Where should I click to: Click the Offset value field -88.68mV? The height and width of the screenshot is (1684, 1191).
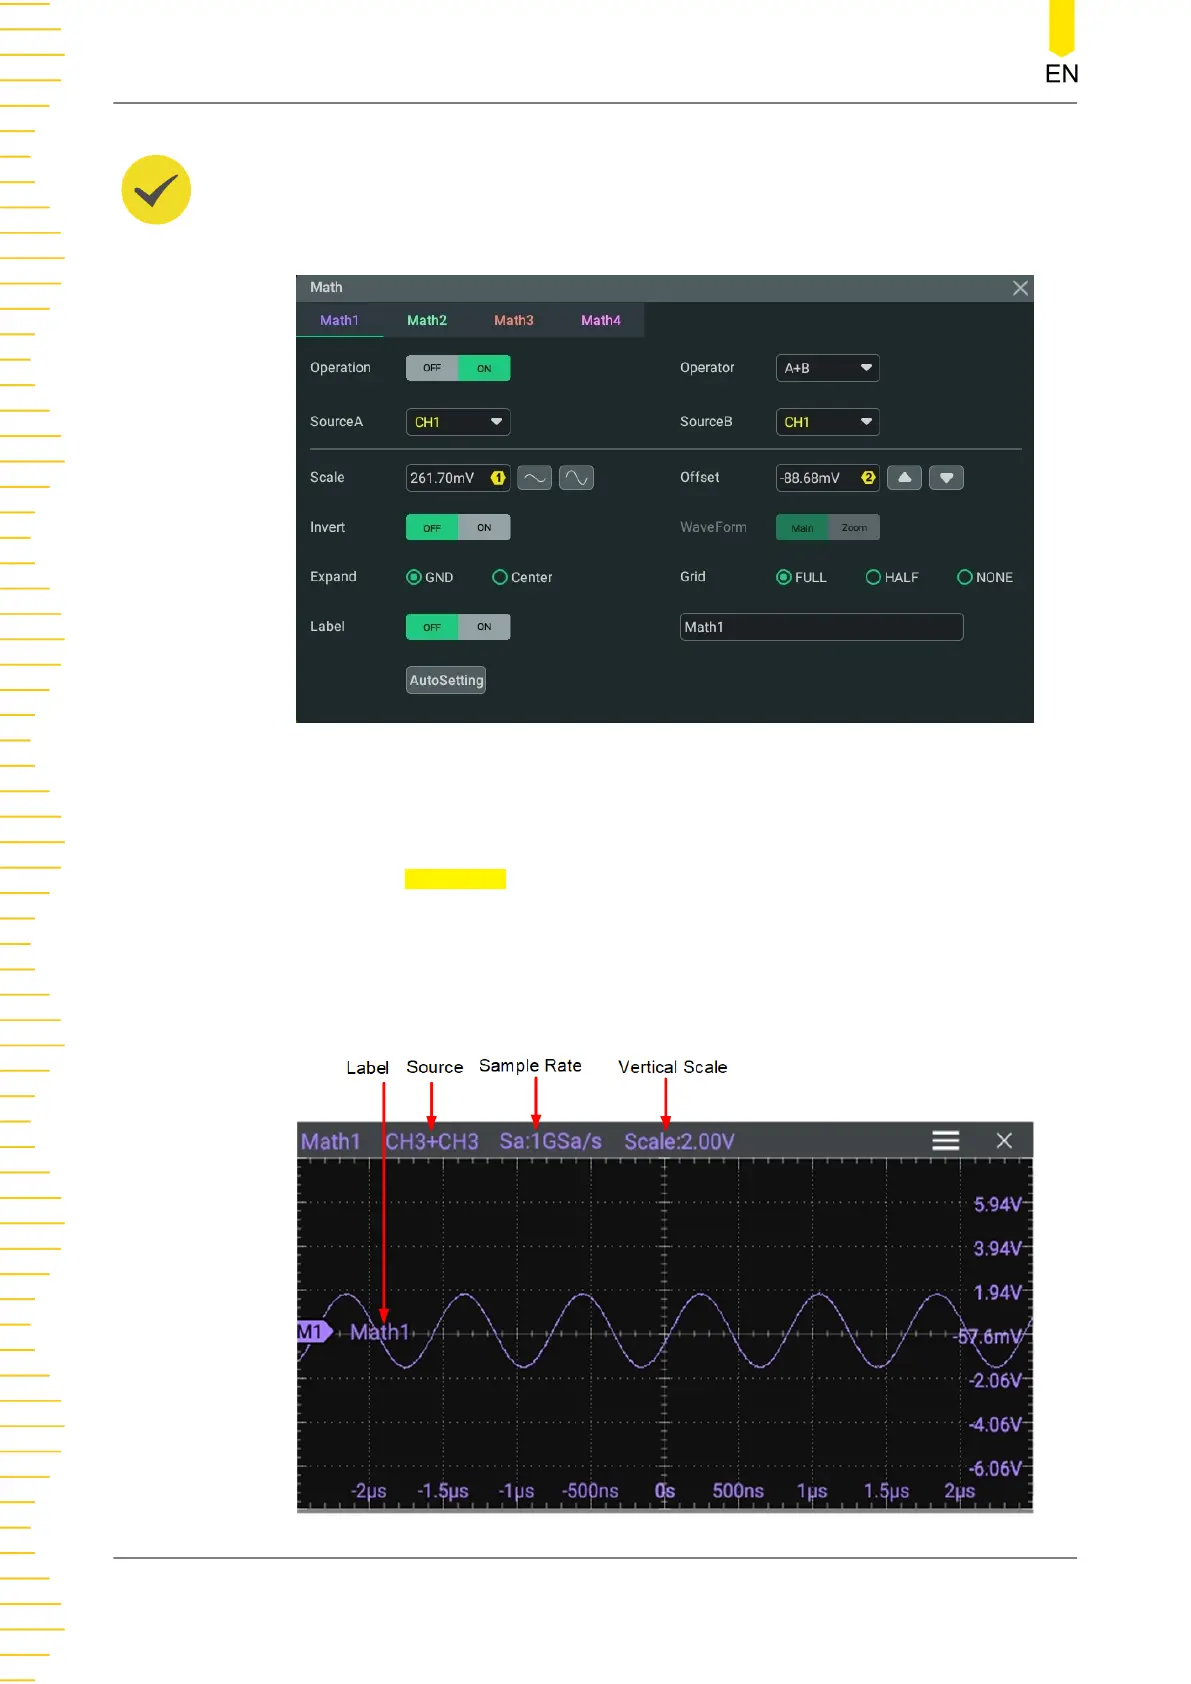click(828, 478)
